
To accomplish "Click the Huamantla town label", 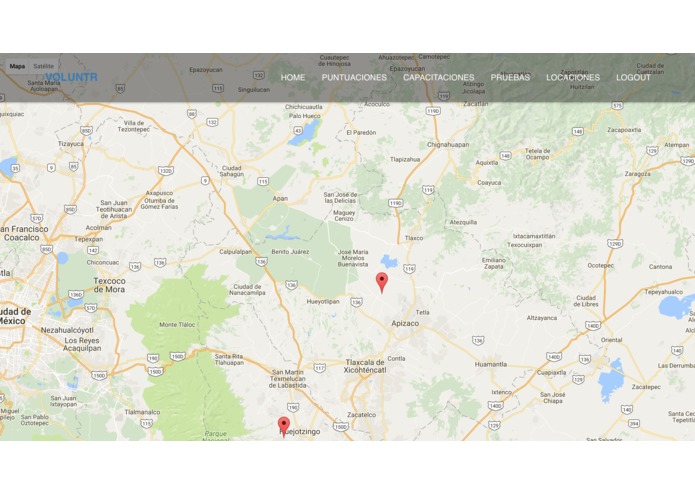I will (491, 364).
